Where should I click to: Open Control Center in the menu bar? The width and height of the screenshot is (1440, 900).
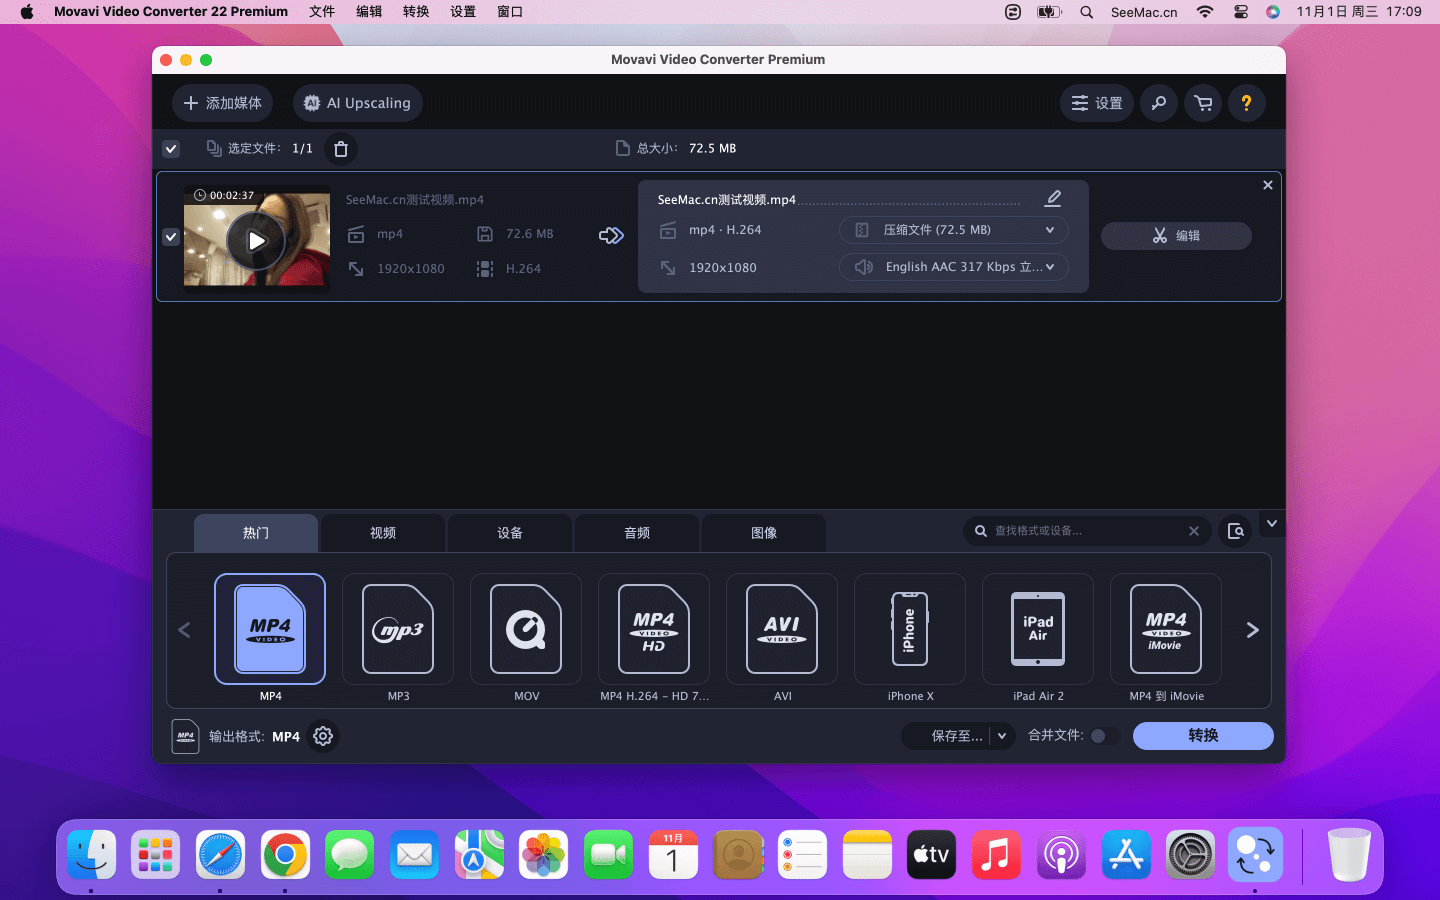tap(1241, 12)
